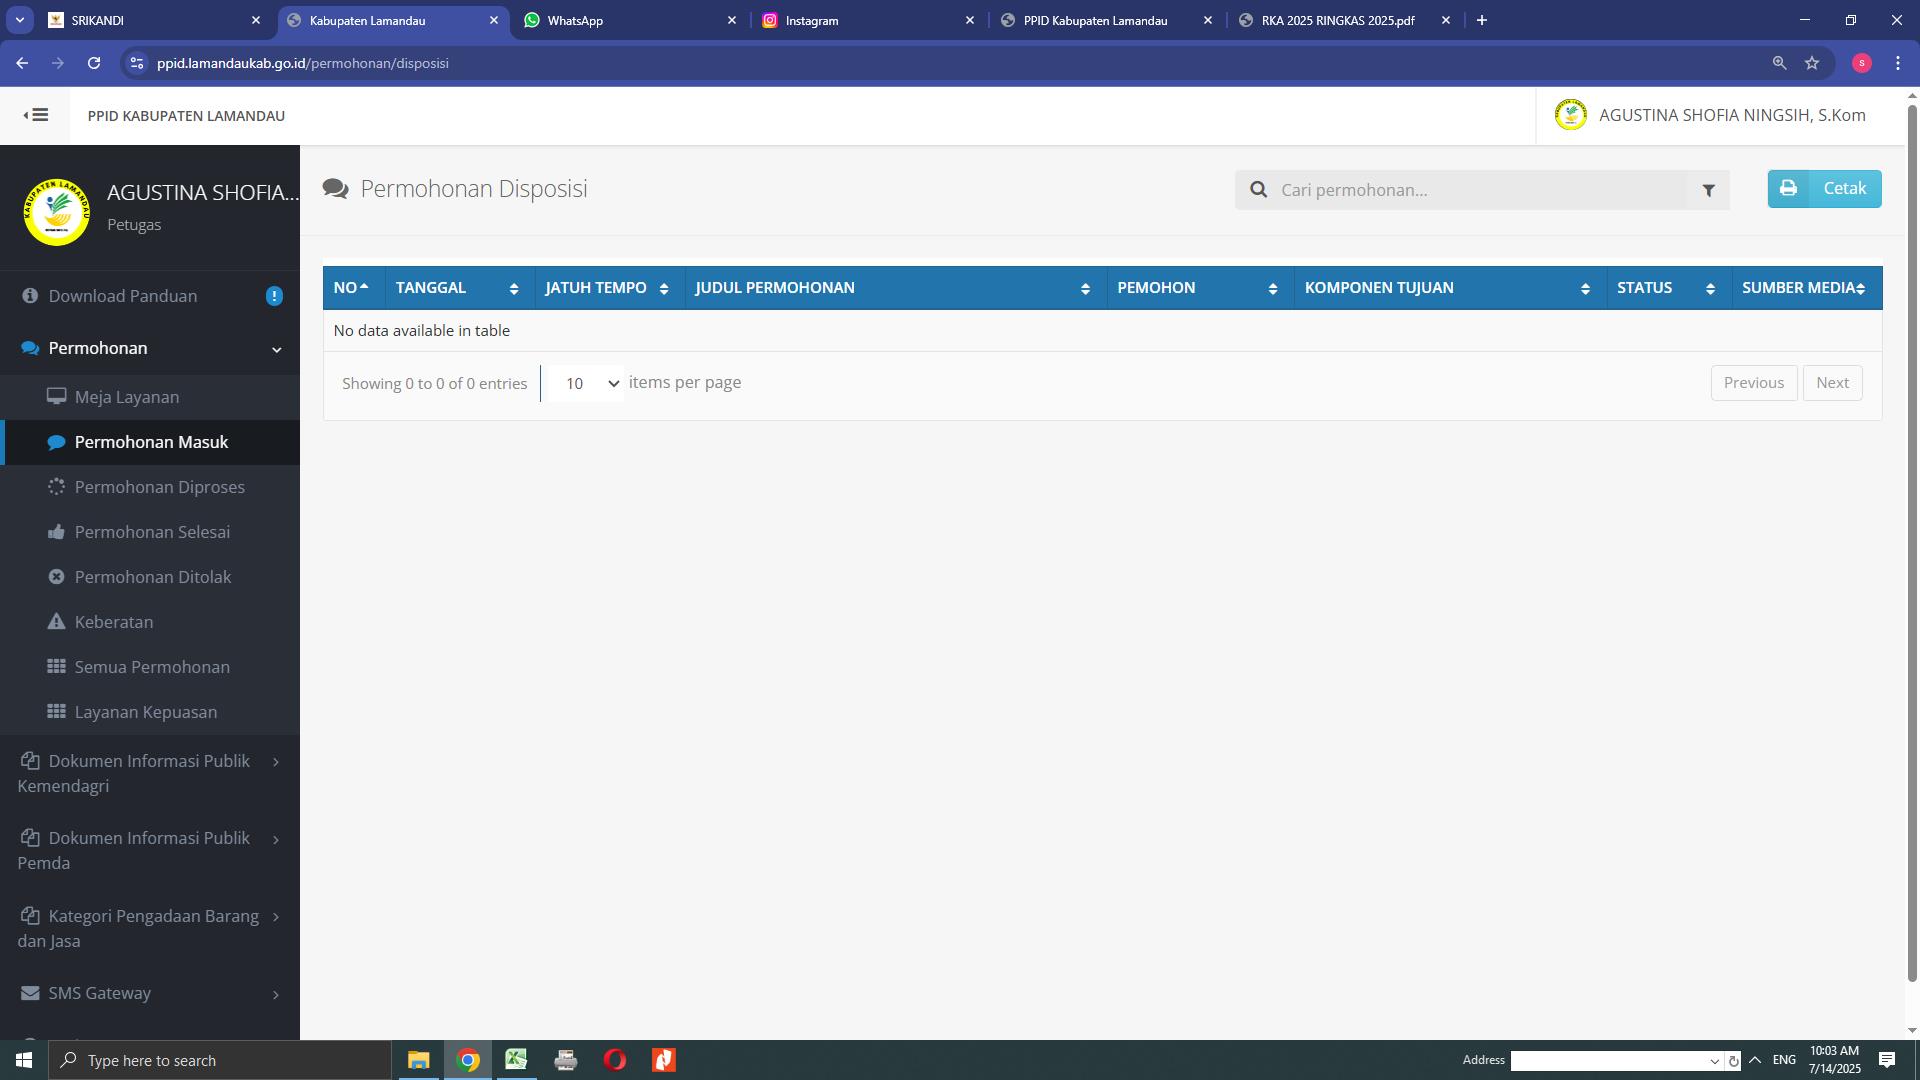This screenshot has height=1080, width=1920.
Task: Sort table by PEMOHON column
Action: pyautogui.click(x=1200, y=288)
